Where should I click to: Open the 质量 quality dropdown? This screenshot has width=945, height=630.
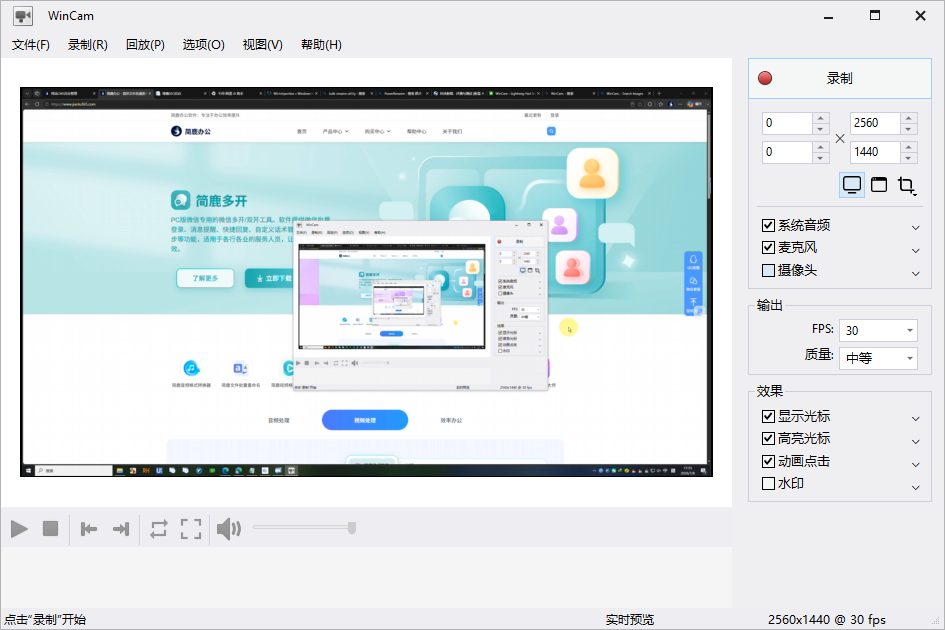tap(878, 358)
